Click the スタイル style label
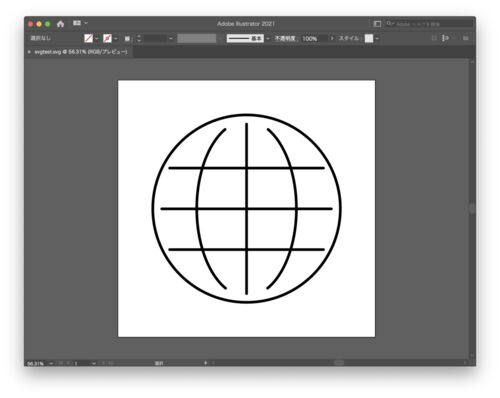Image resolution: width=500 pixels, height=398 pixels. (349, 38)
